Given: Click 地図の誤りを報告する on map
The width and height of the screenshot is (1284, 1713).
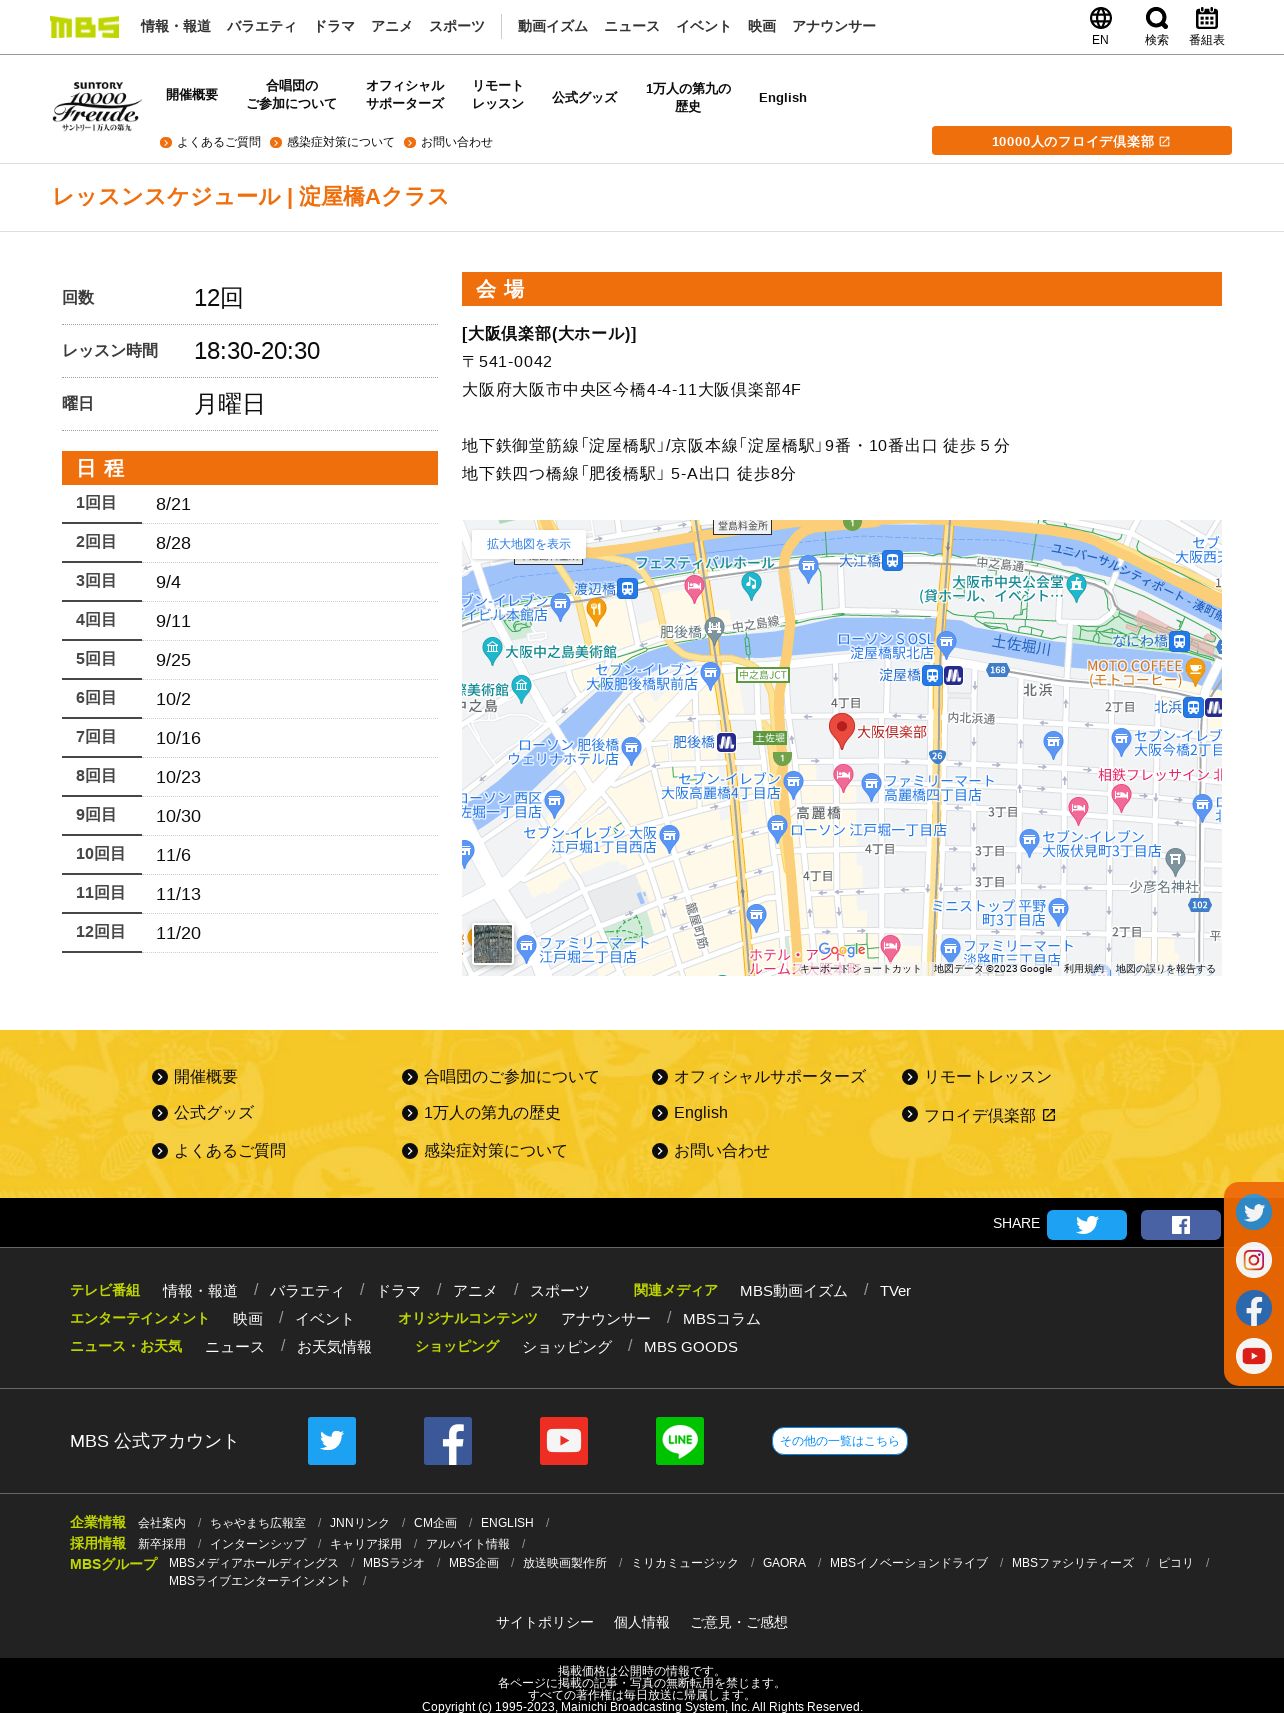Looking at the screenshot, I should [1166, 969].
